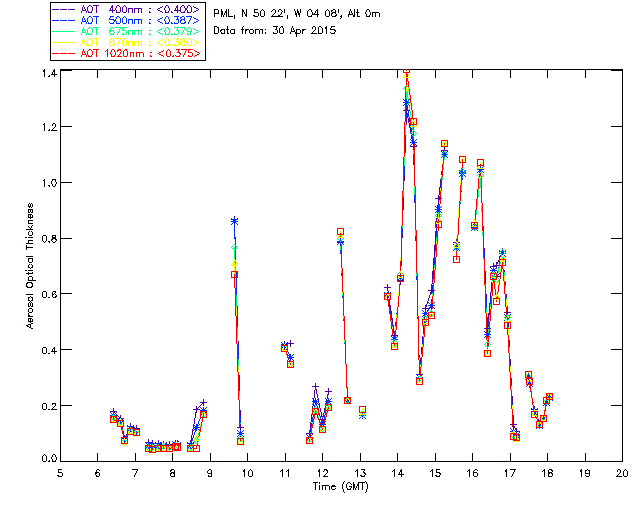Screen dimensions: 640x512
Task: Click the hour 18 x-axis label
Action: click(547, 473)
